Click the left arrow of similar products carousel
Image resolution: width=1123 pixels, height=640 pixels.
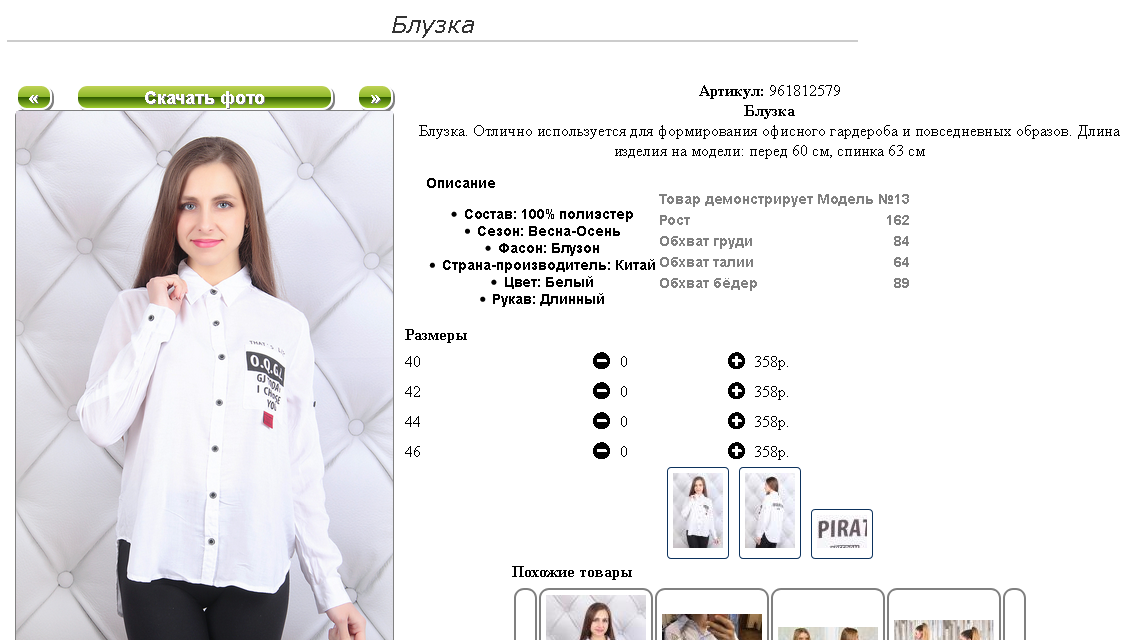(526, 614)
